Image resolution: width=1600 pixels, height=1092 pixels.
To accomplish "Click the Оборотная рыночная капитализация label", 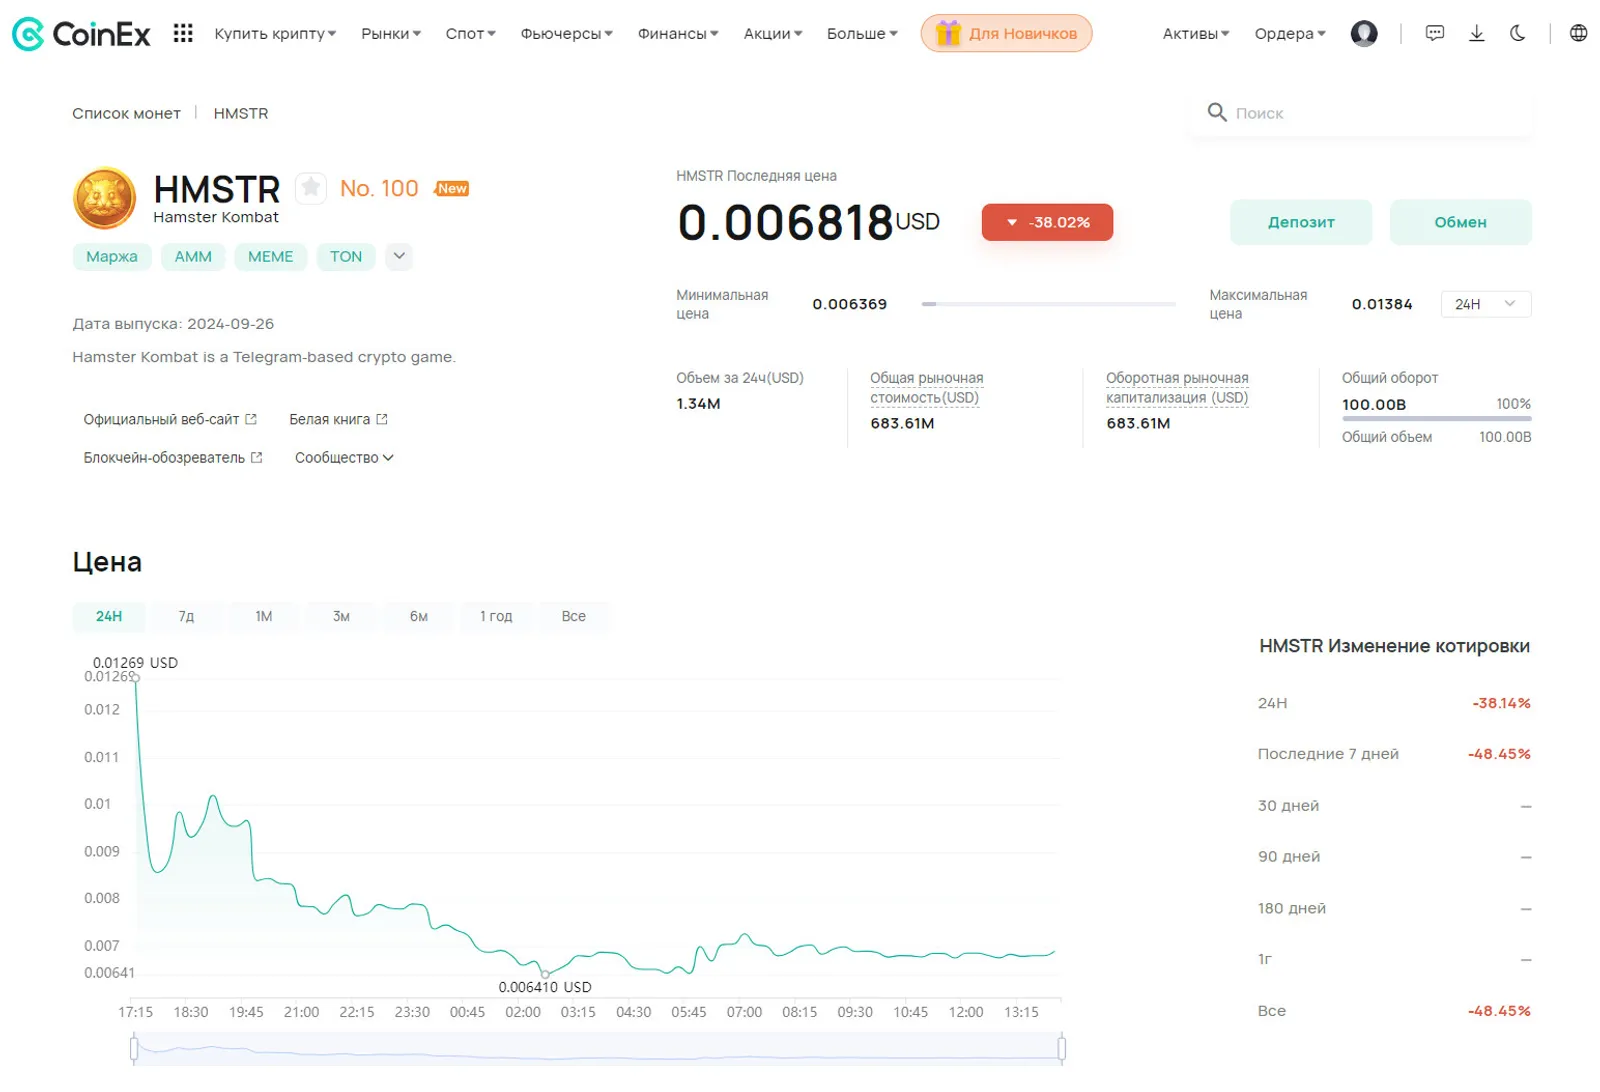I will point(1177,388).
